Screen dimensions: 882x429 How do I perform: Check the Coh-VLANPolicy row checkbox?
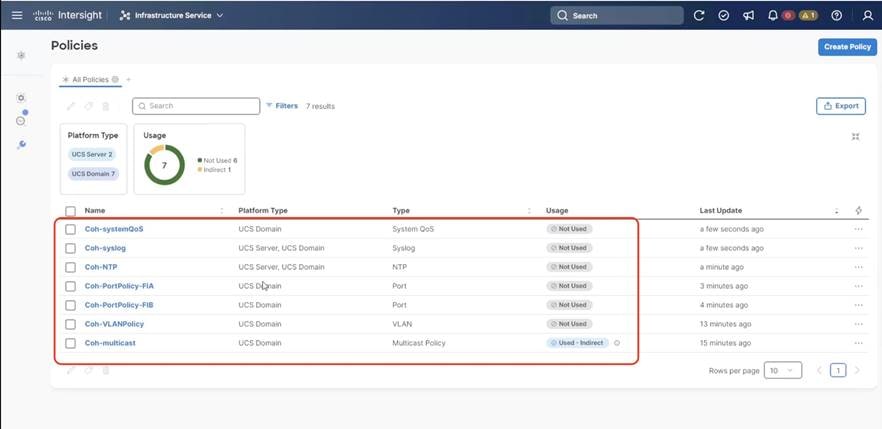[x=70, y=324]
